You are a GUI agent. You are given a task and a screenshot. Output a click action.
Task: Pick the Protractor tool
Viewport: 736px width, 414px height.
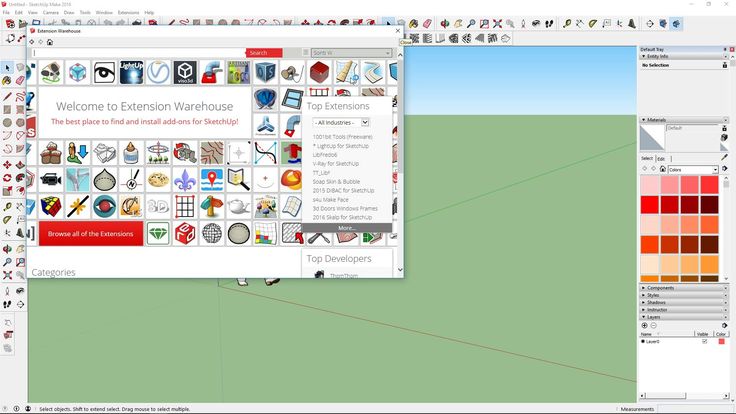point(593,23)
